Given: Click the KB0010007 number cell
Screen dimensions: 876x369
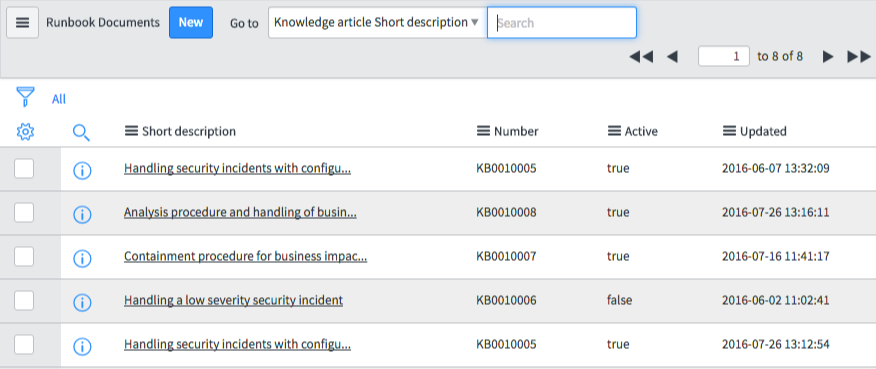Looking at the screenshot, I should pos(506,256).
